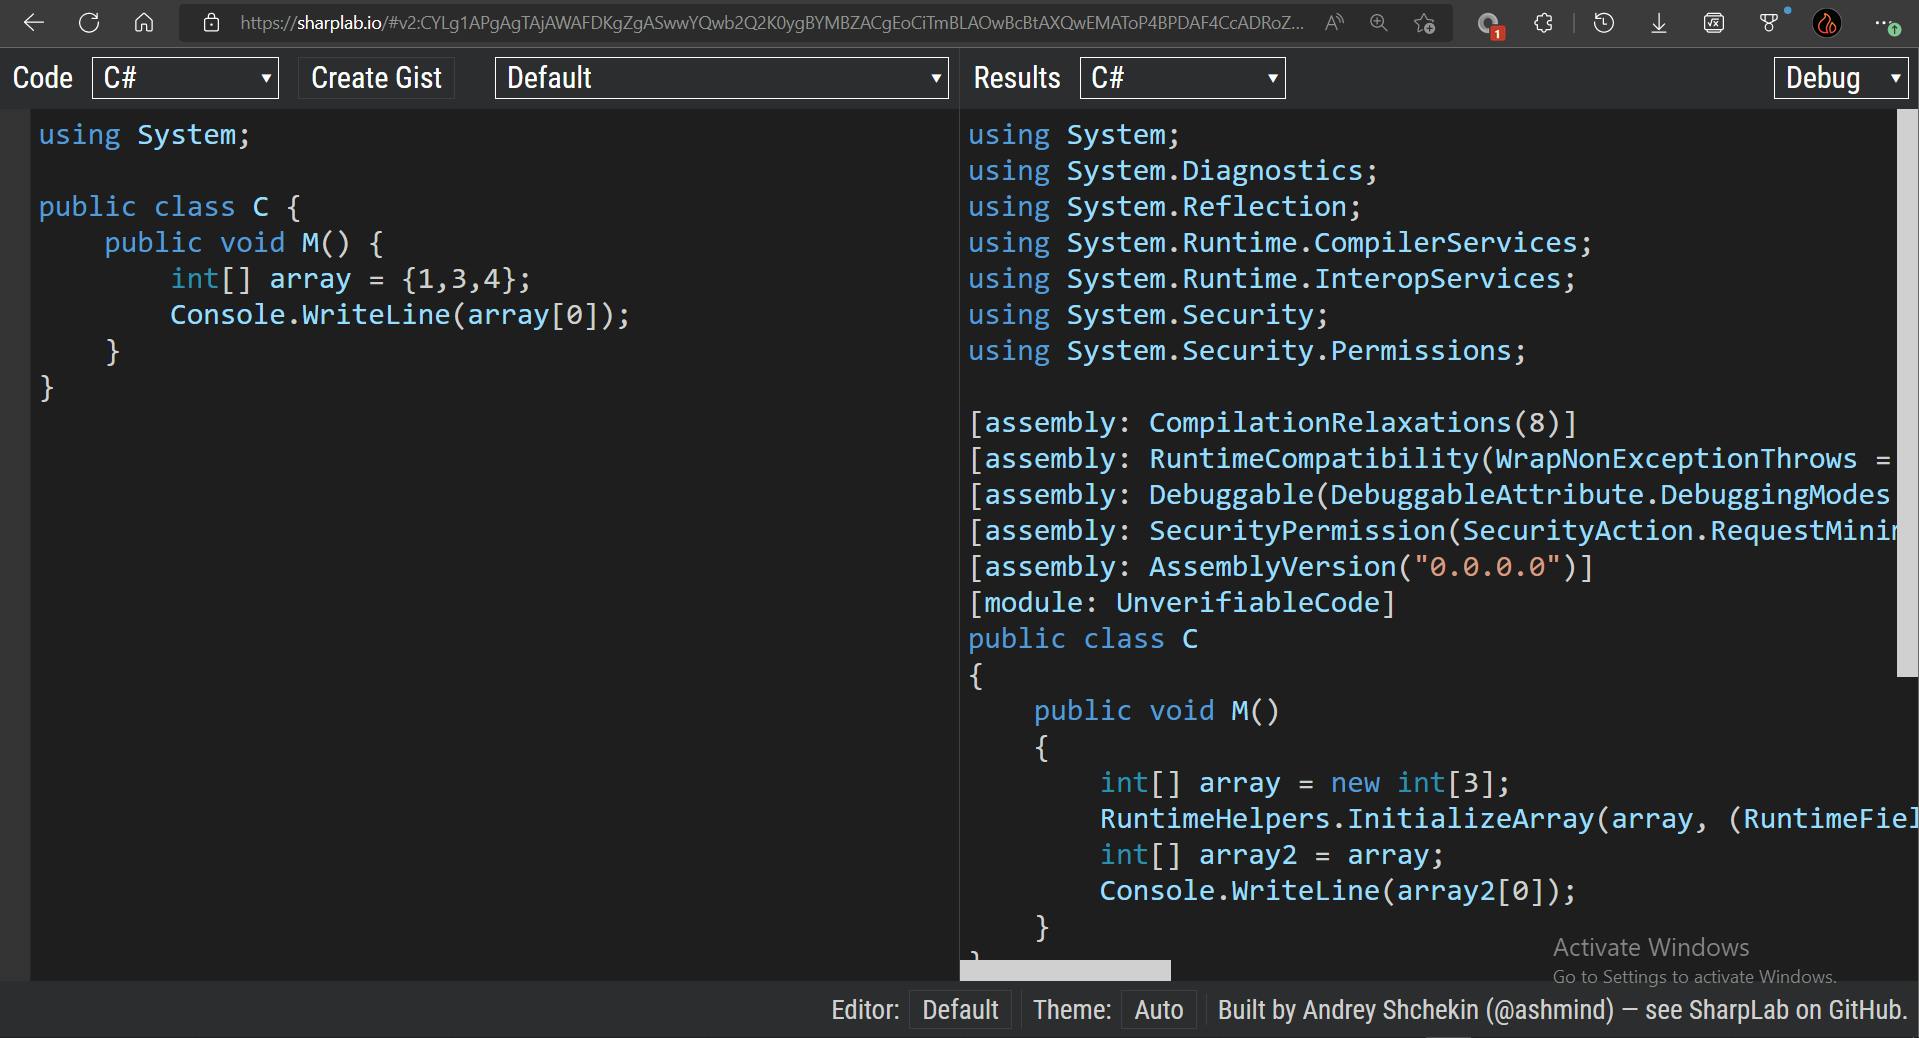Open the Math Solver tool

(x=1714, y=23)
